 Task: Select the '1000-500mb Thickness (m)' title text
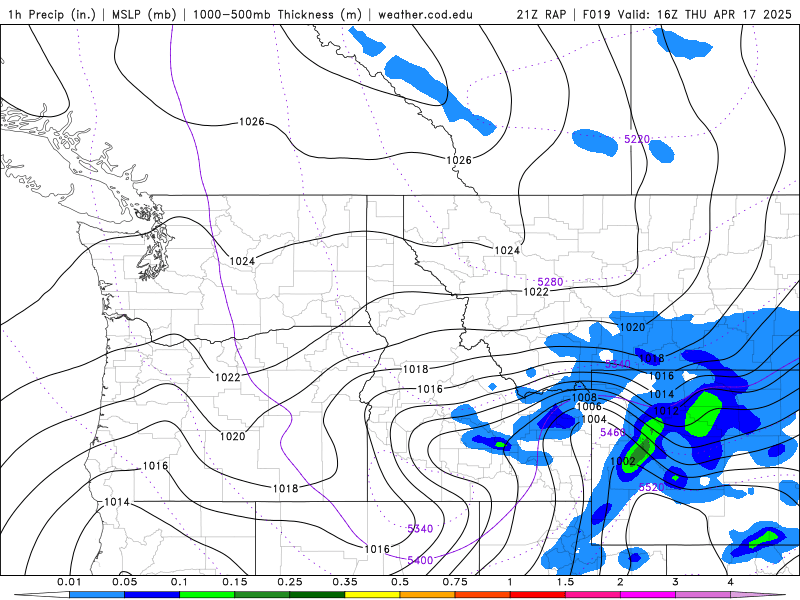tap(277, 14)
